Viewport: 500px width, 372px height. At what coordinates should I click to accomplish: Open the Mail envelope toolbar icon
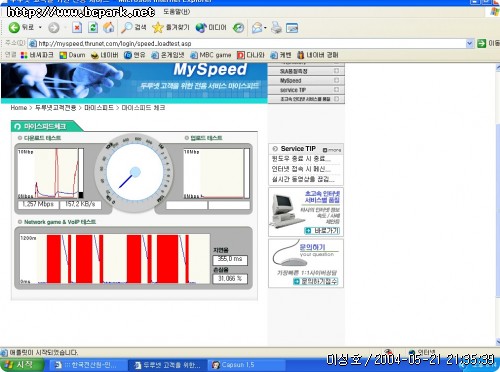(x=257, y=28)
